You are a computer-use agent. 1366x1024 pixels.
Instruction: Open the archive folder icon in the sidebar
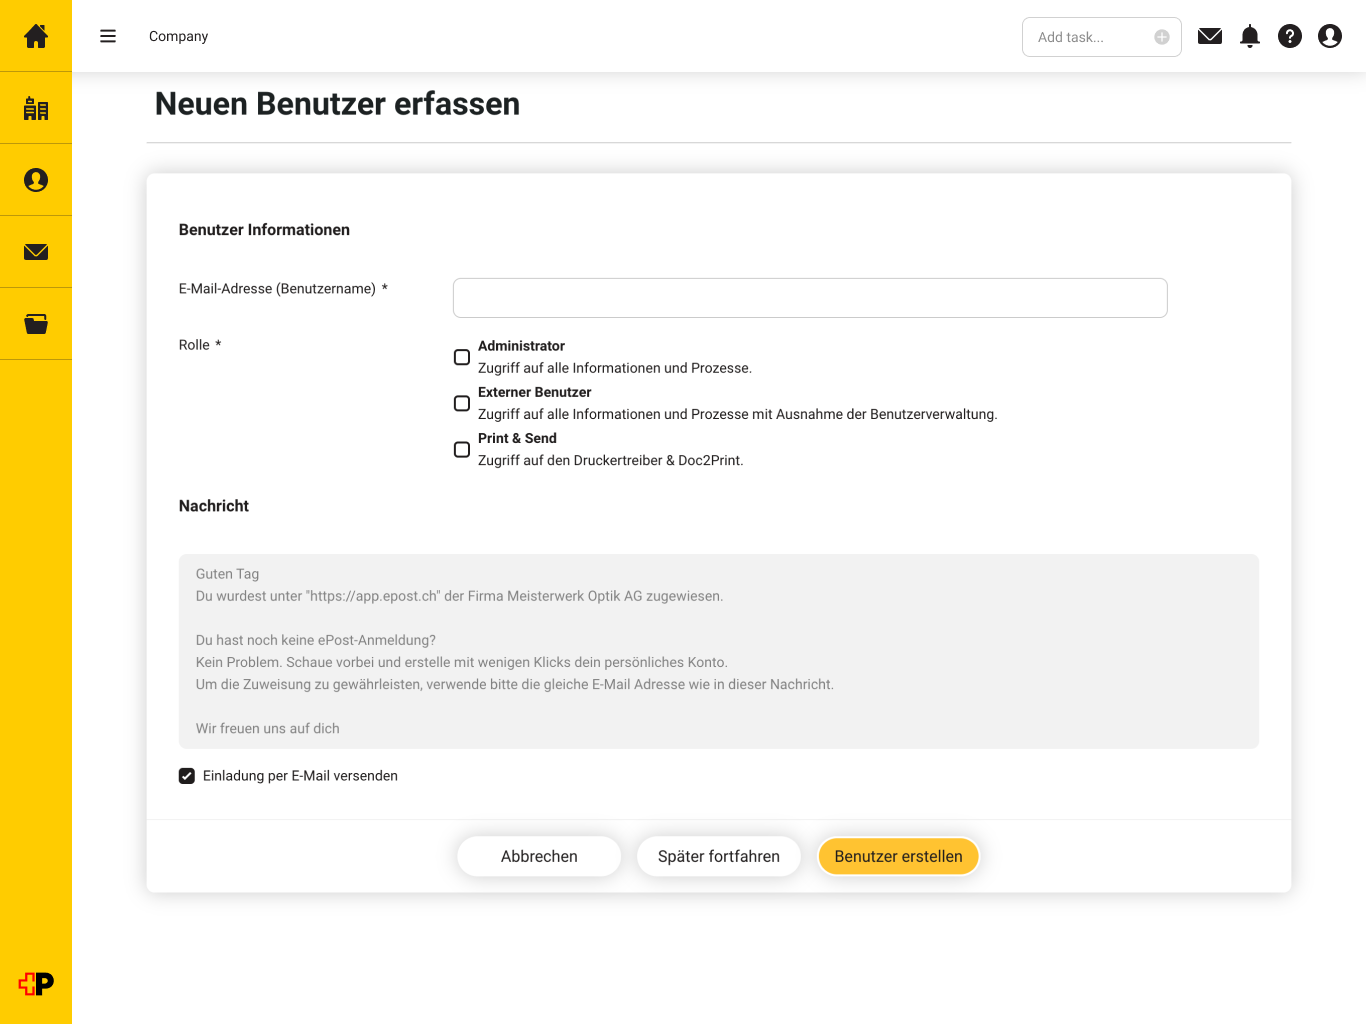36,324
